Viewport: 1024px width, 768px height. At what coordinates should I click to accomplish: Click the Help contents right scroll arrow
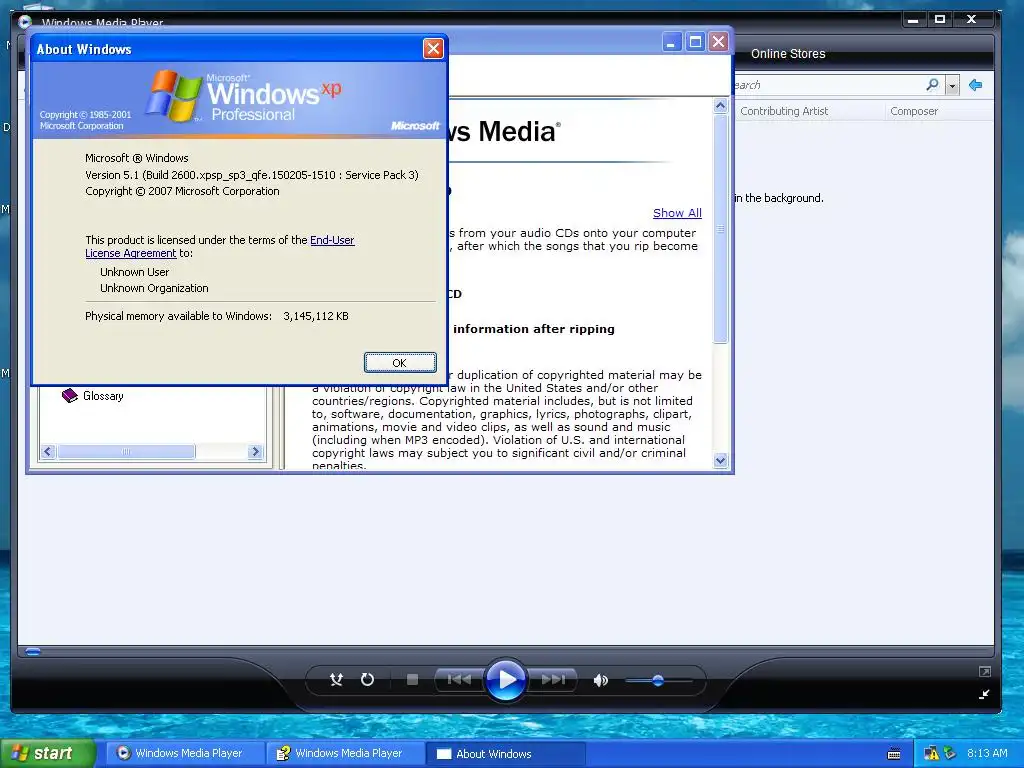255,451
